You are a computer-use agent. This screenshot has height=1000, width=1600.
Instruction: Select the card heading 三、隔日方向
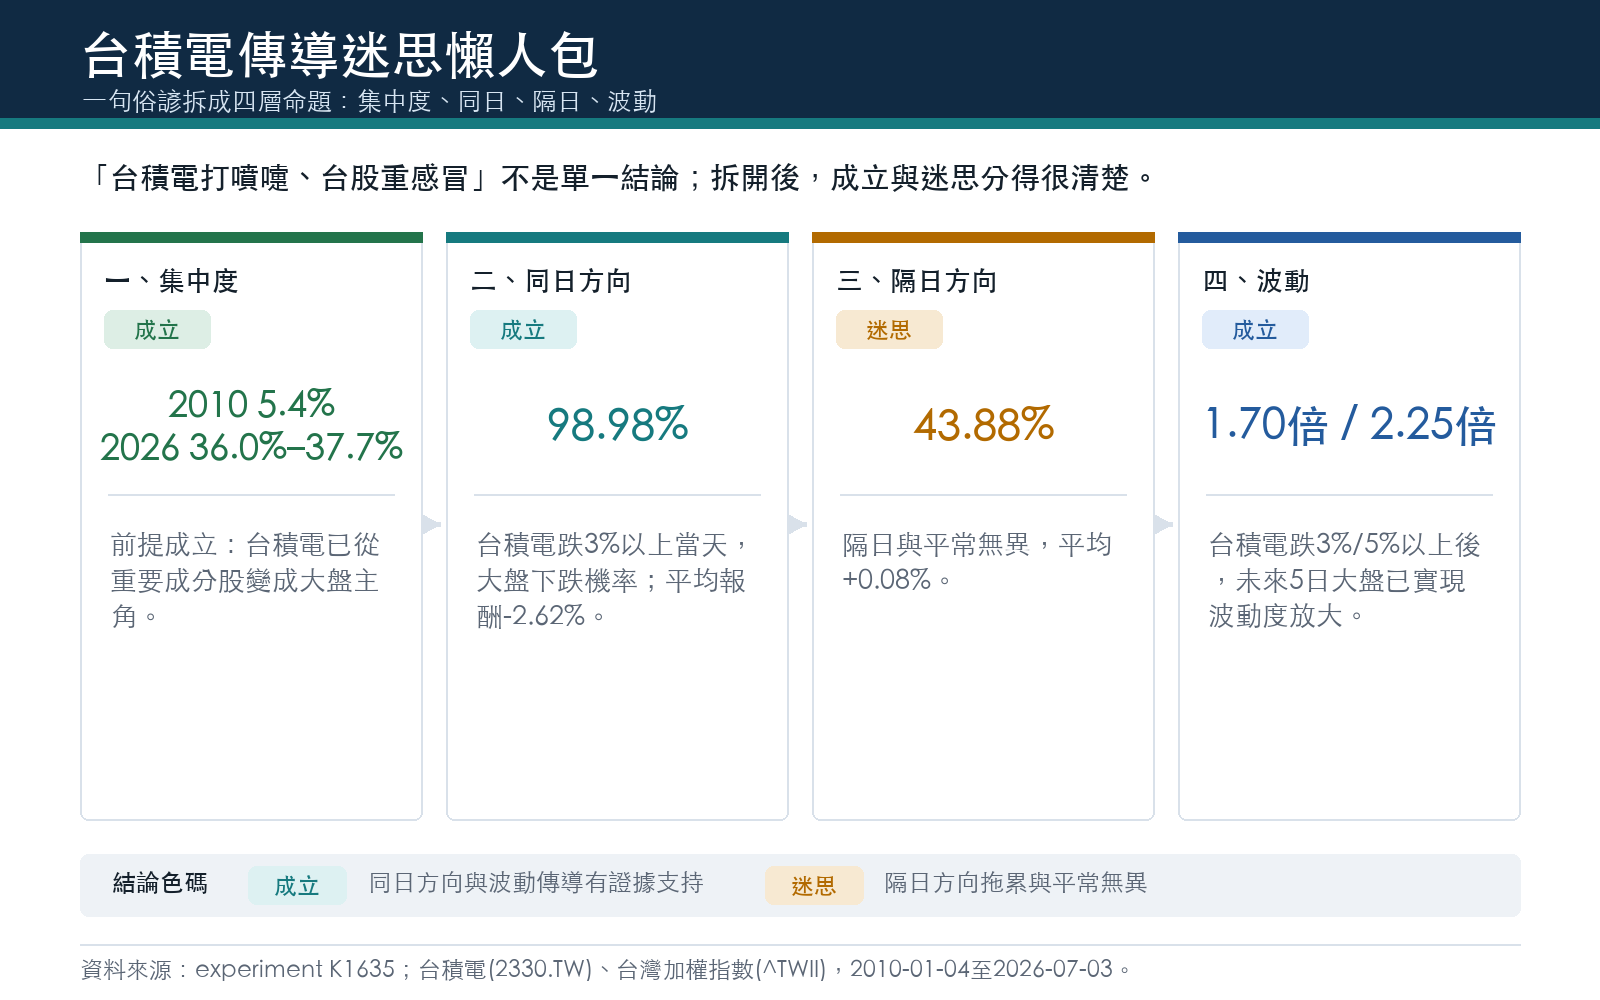point(917,281)
